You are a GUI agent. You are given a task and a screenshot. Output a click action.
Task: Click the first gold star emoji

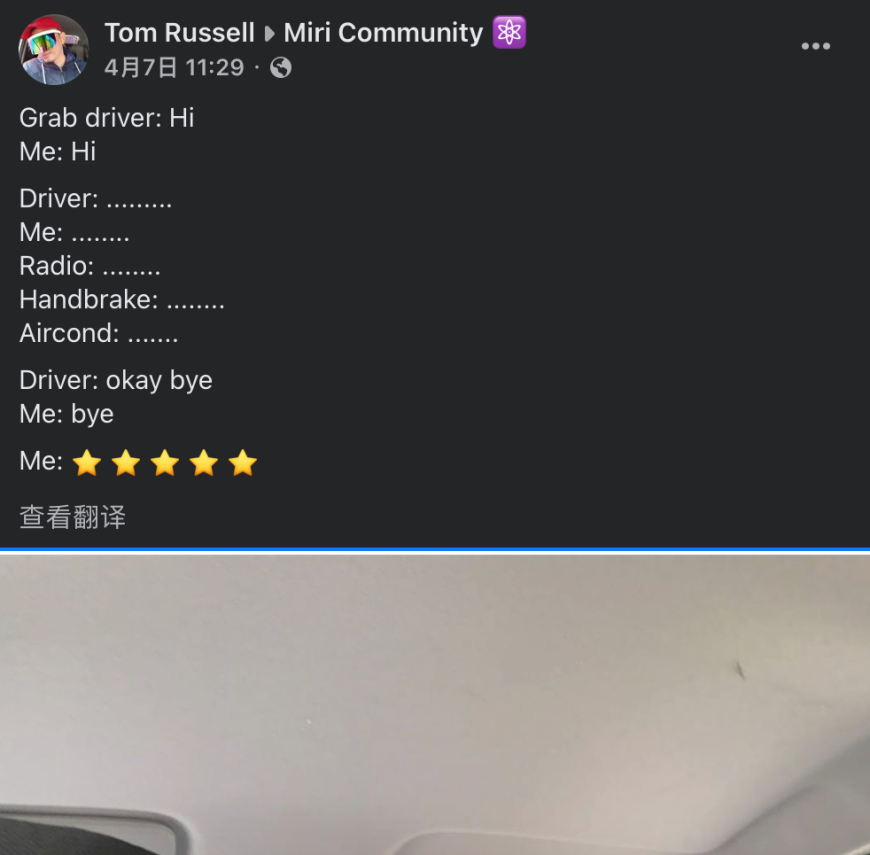(87, 463)
